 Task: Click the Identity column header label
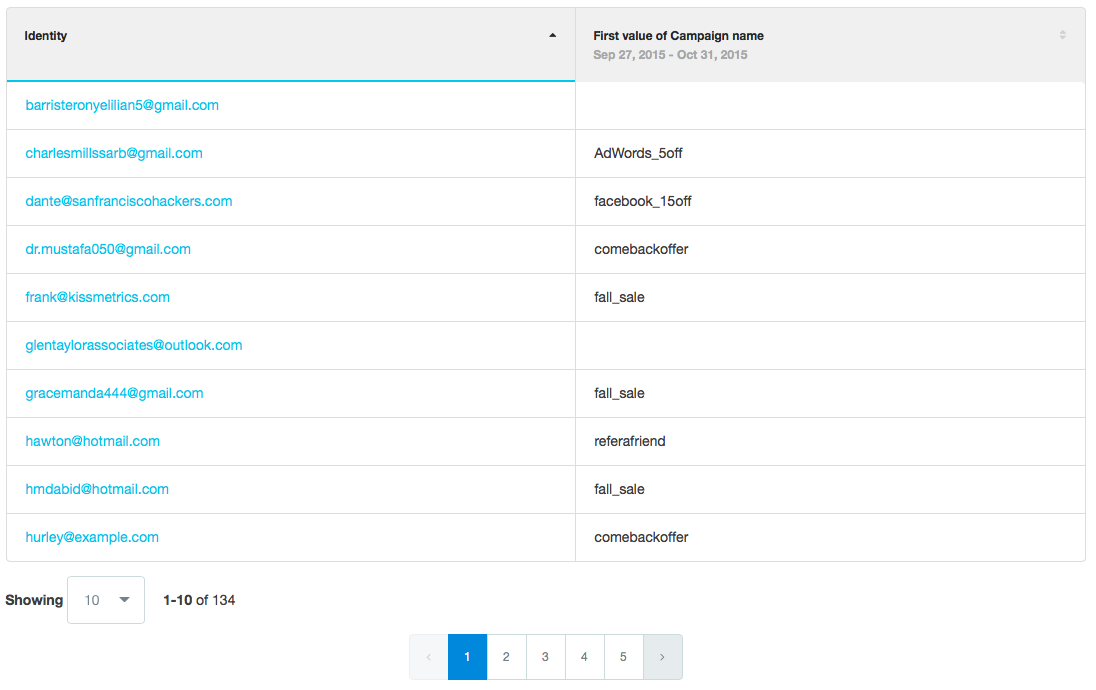click(x=45, y=36)
